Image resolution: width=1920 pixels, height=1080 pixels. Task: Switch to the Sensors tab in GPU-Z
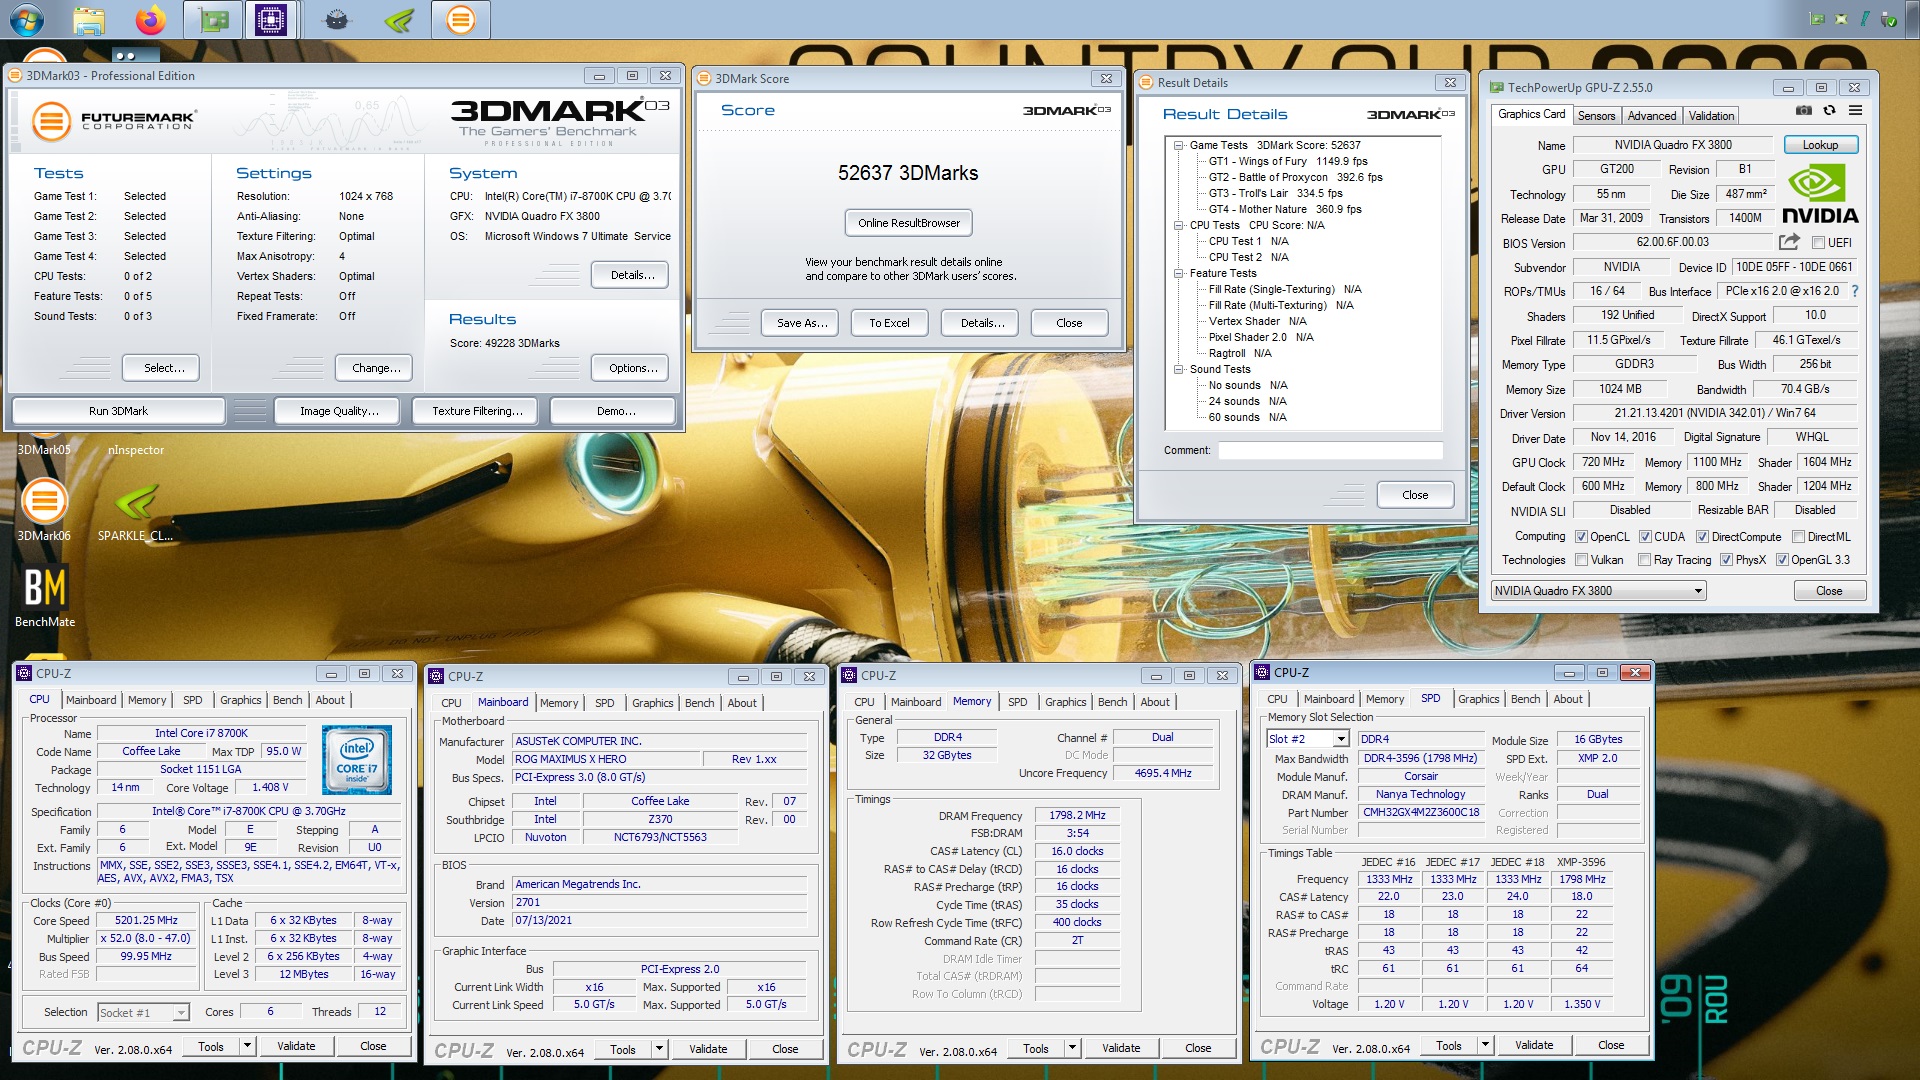pyautogui.click(x=1596, y=116)
